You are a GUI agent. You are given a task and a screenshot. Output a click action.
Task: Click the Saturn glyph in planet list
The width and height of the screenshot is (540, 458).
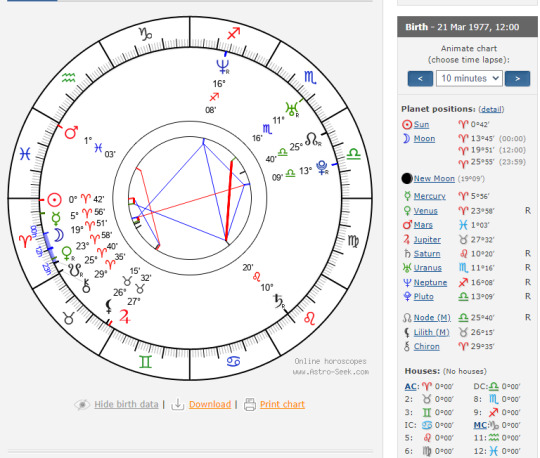407,253
